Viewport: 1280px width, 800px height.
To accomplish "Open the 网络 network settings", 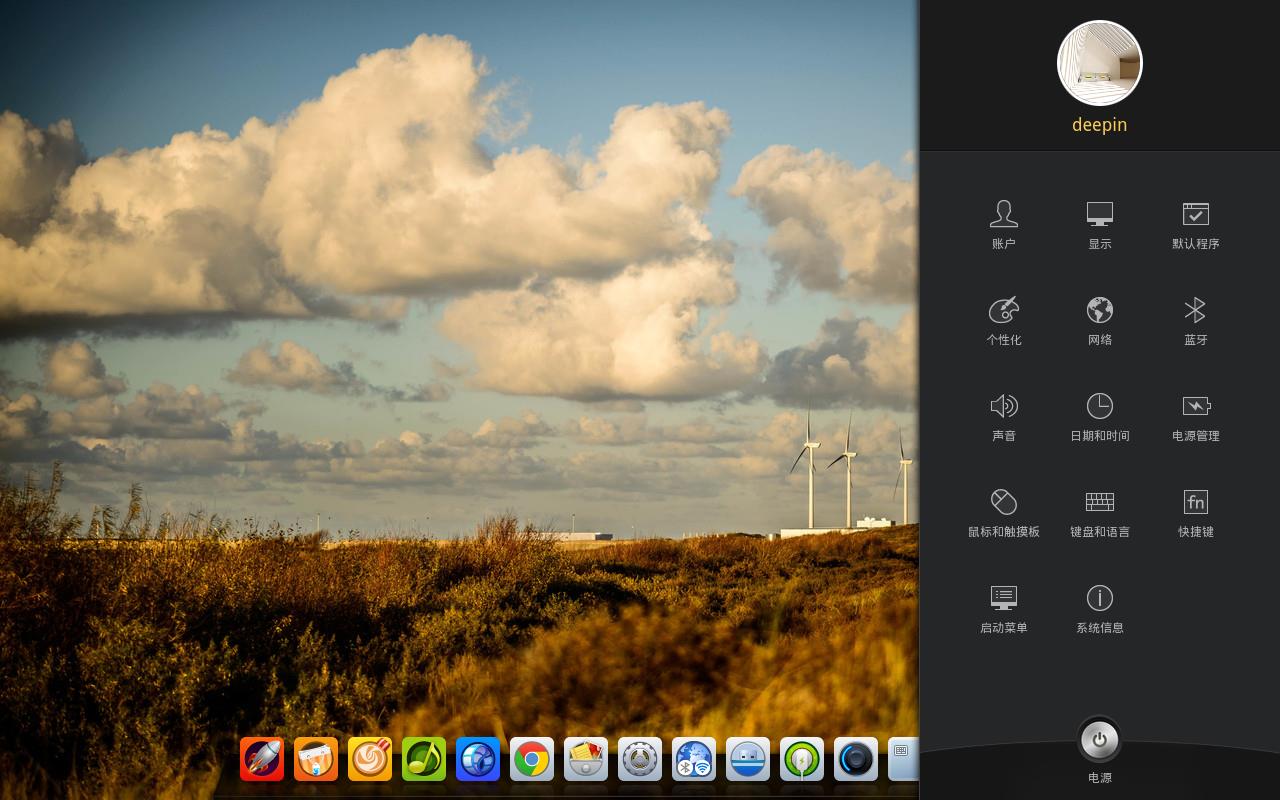I will pyautogui.click(x=1099, y=320).
